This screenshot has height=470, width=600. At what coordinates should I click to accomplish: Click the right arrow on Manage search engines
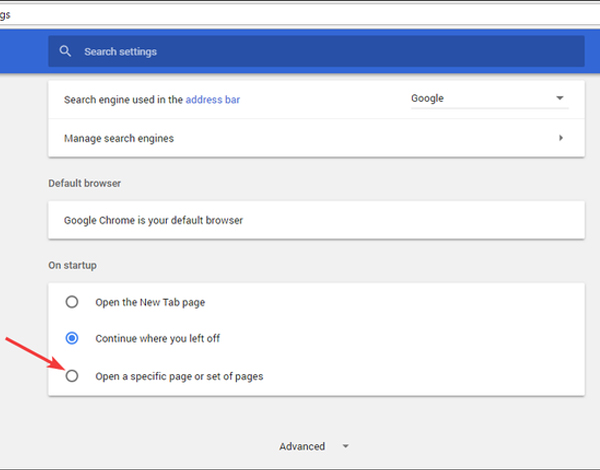click(561, 138)
